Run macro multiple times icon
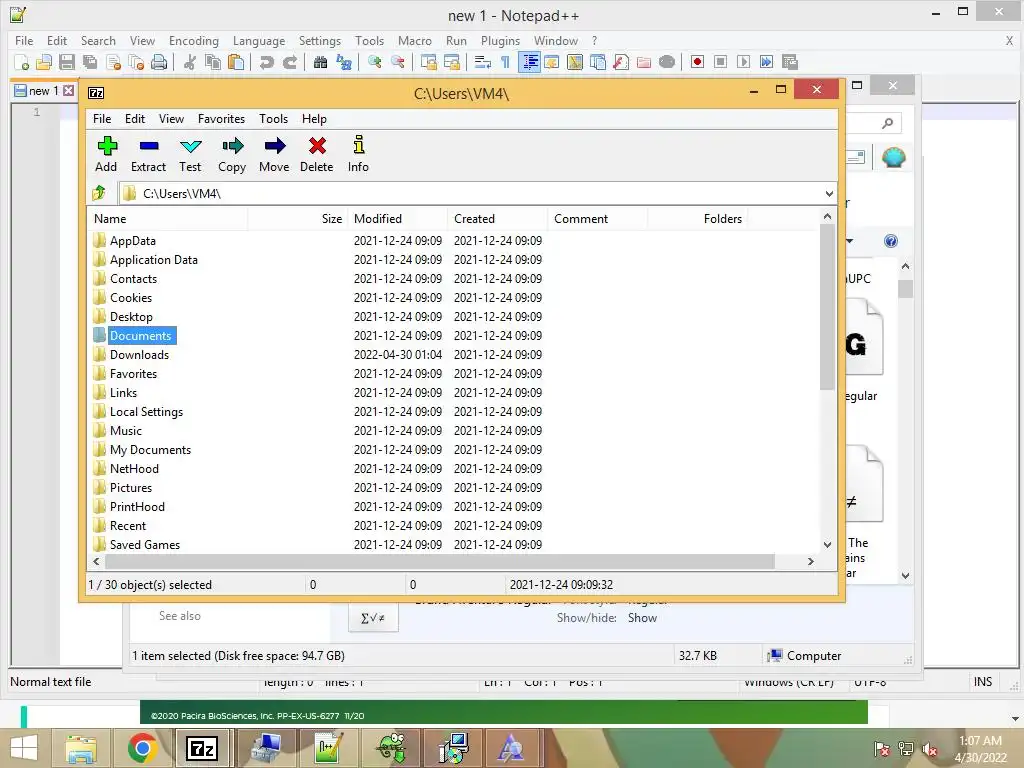 tap(766, 62)
